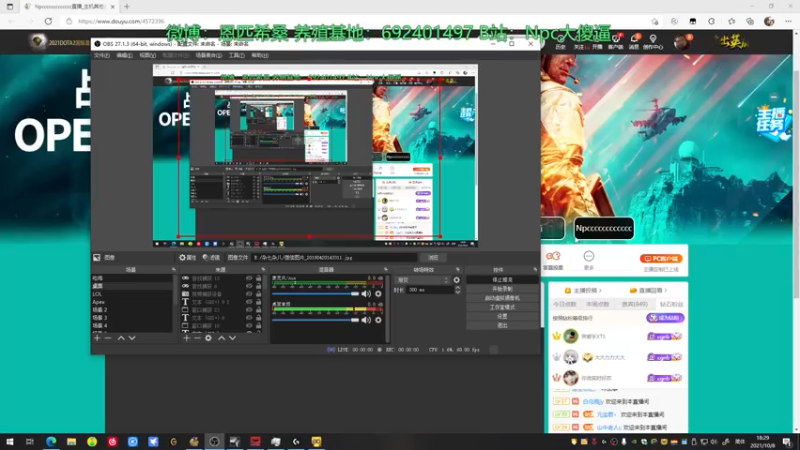Open OBS 帮助(H) menu
This screenshot has height=450, width=800.
click(x=260, y=55)
